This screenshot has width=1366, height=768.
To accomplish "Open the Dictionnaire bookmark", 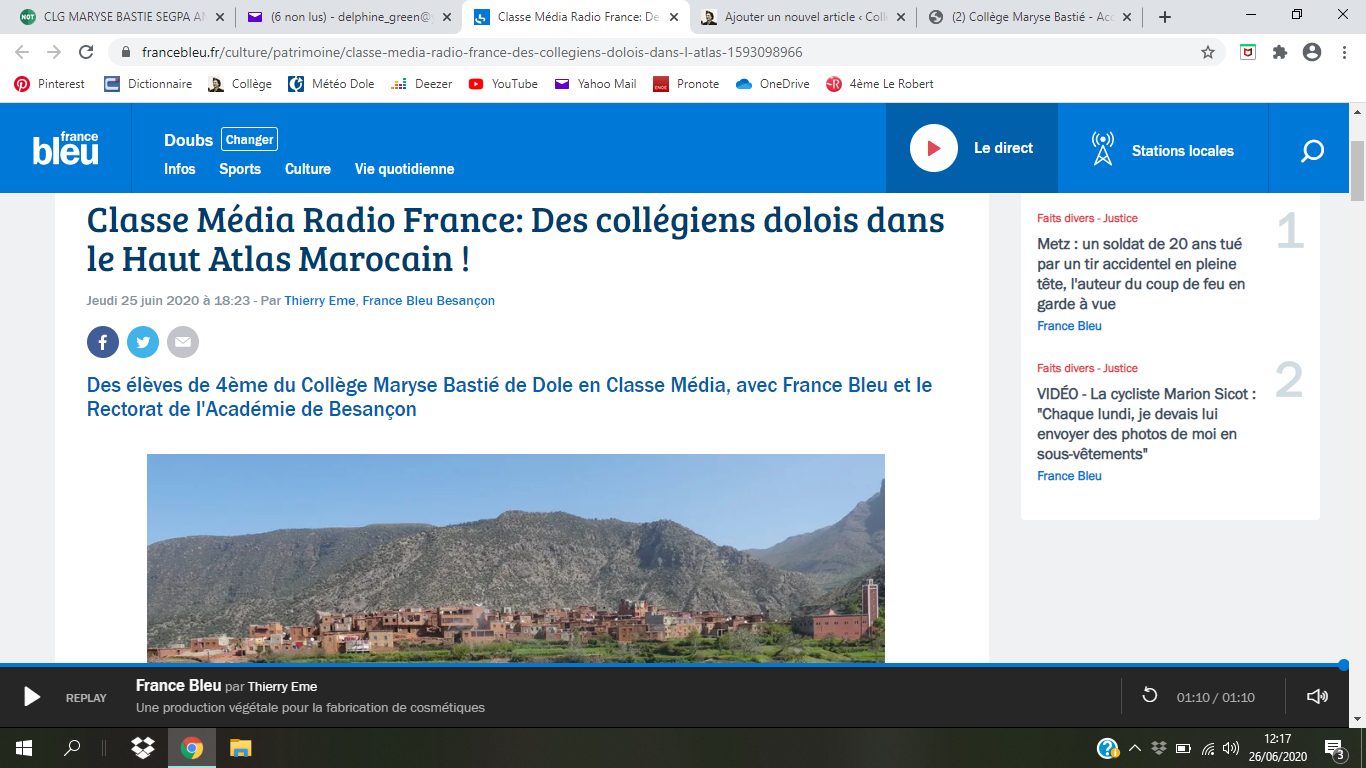I will pos(148,84).
